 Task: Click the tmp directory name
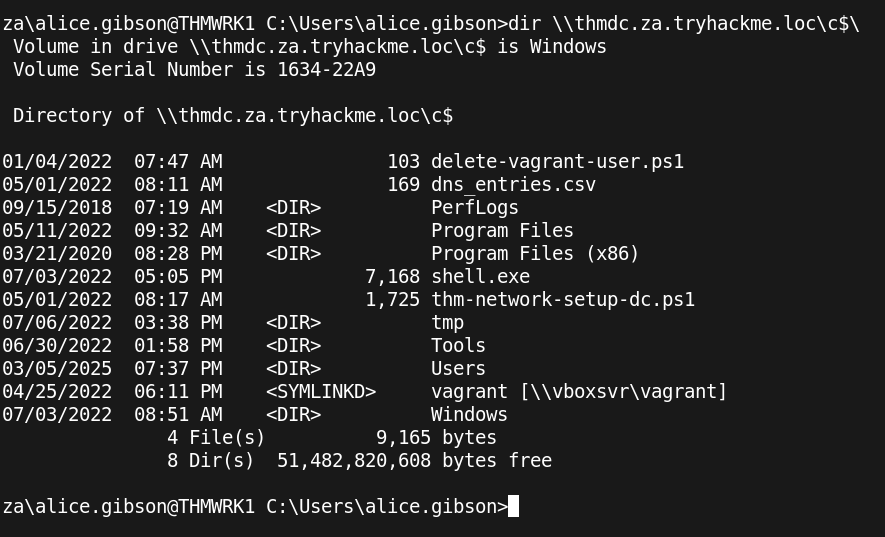447,323
